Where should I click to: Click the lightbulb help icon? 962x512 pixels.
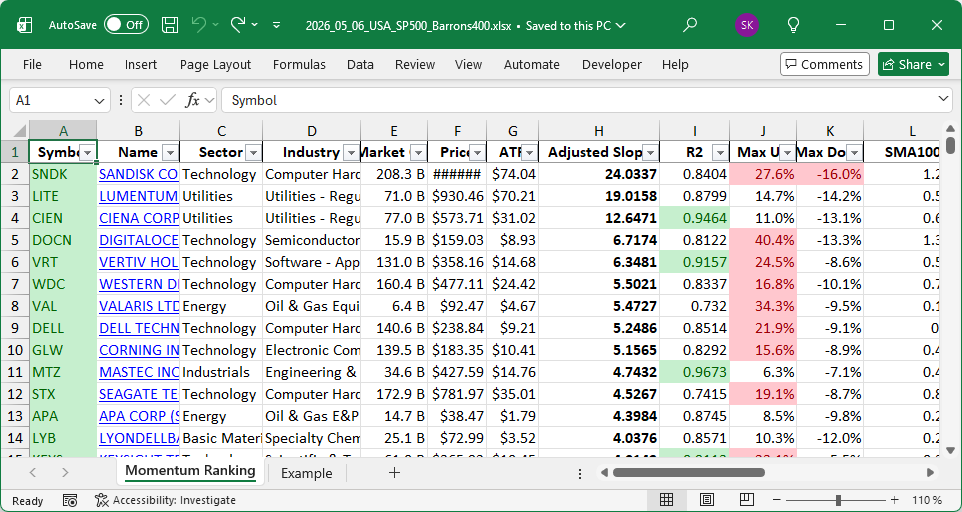(x=793, y=25)
